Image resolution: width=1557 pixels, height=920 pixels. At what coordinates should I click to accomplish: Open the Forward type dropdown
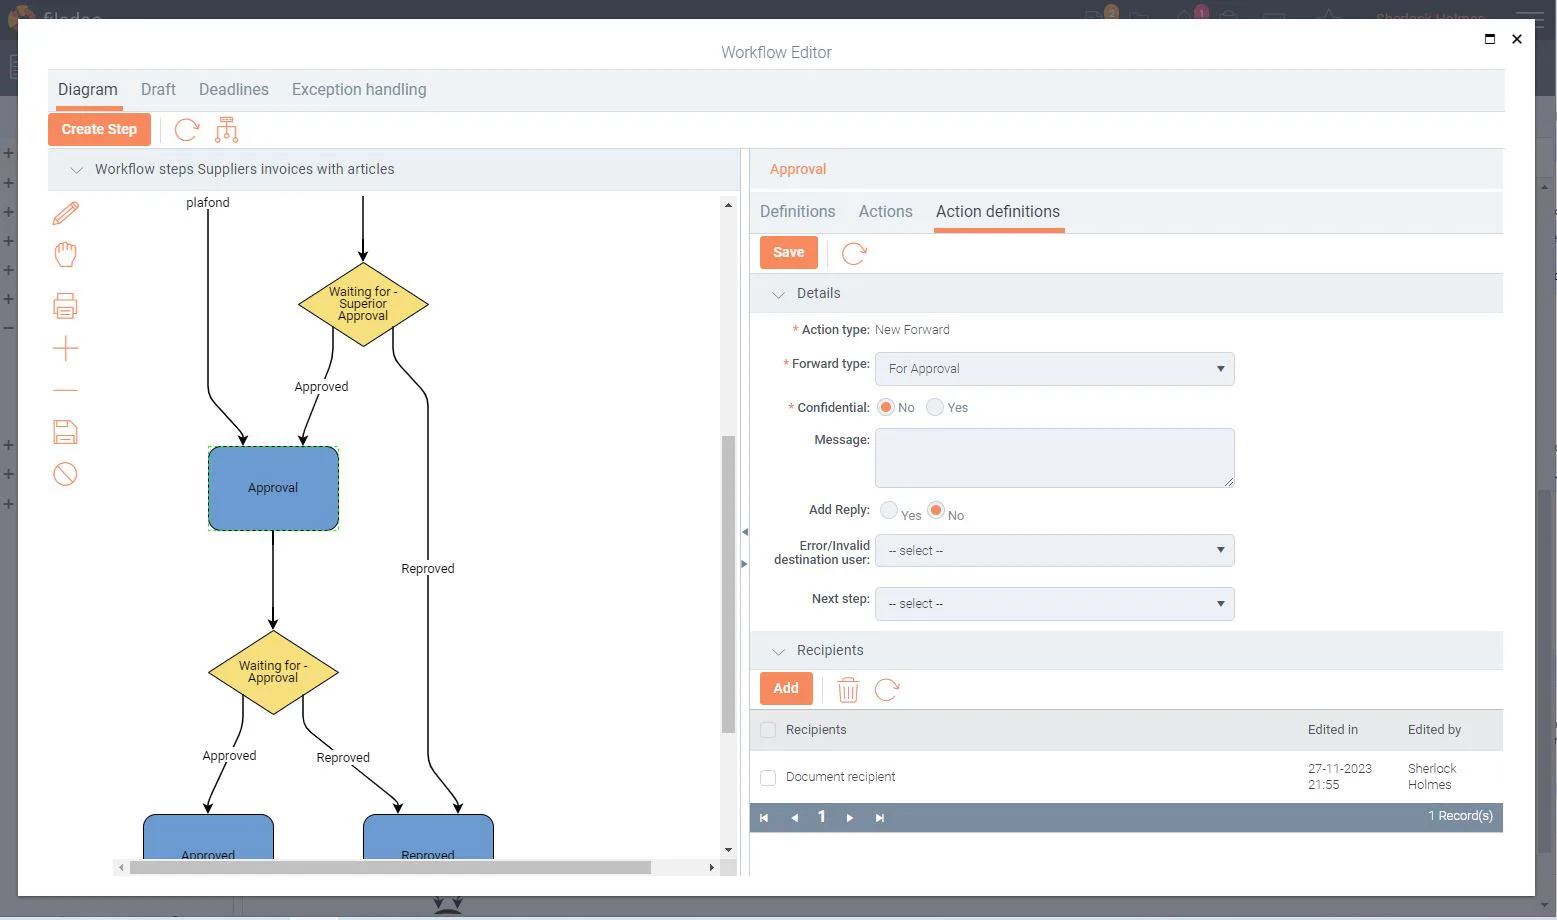coord(1054,369)
